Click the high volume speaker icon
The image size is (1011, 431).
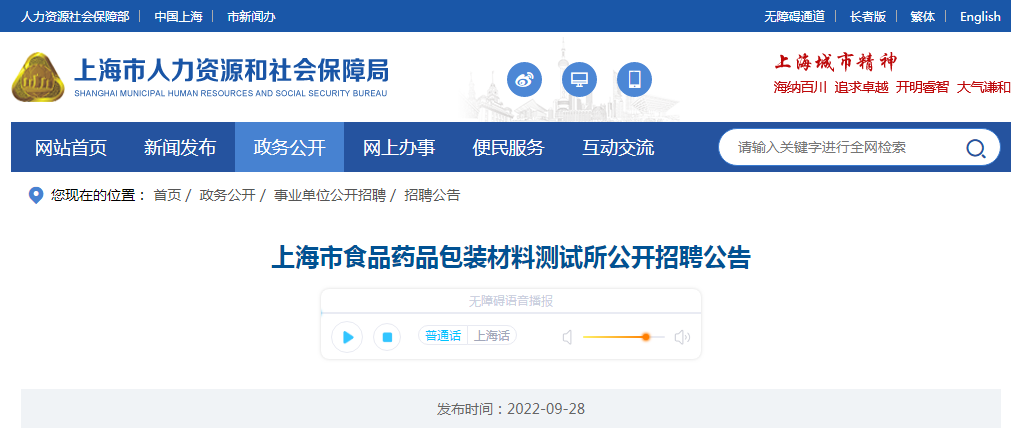[x=682, y=337]
